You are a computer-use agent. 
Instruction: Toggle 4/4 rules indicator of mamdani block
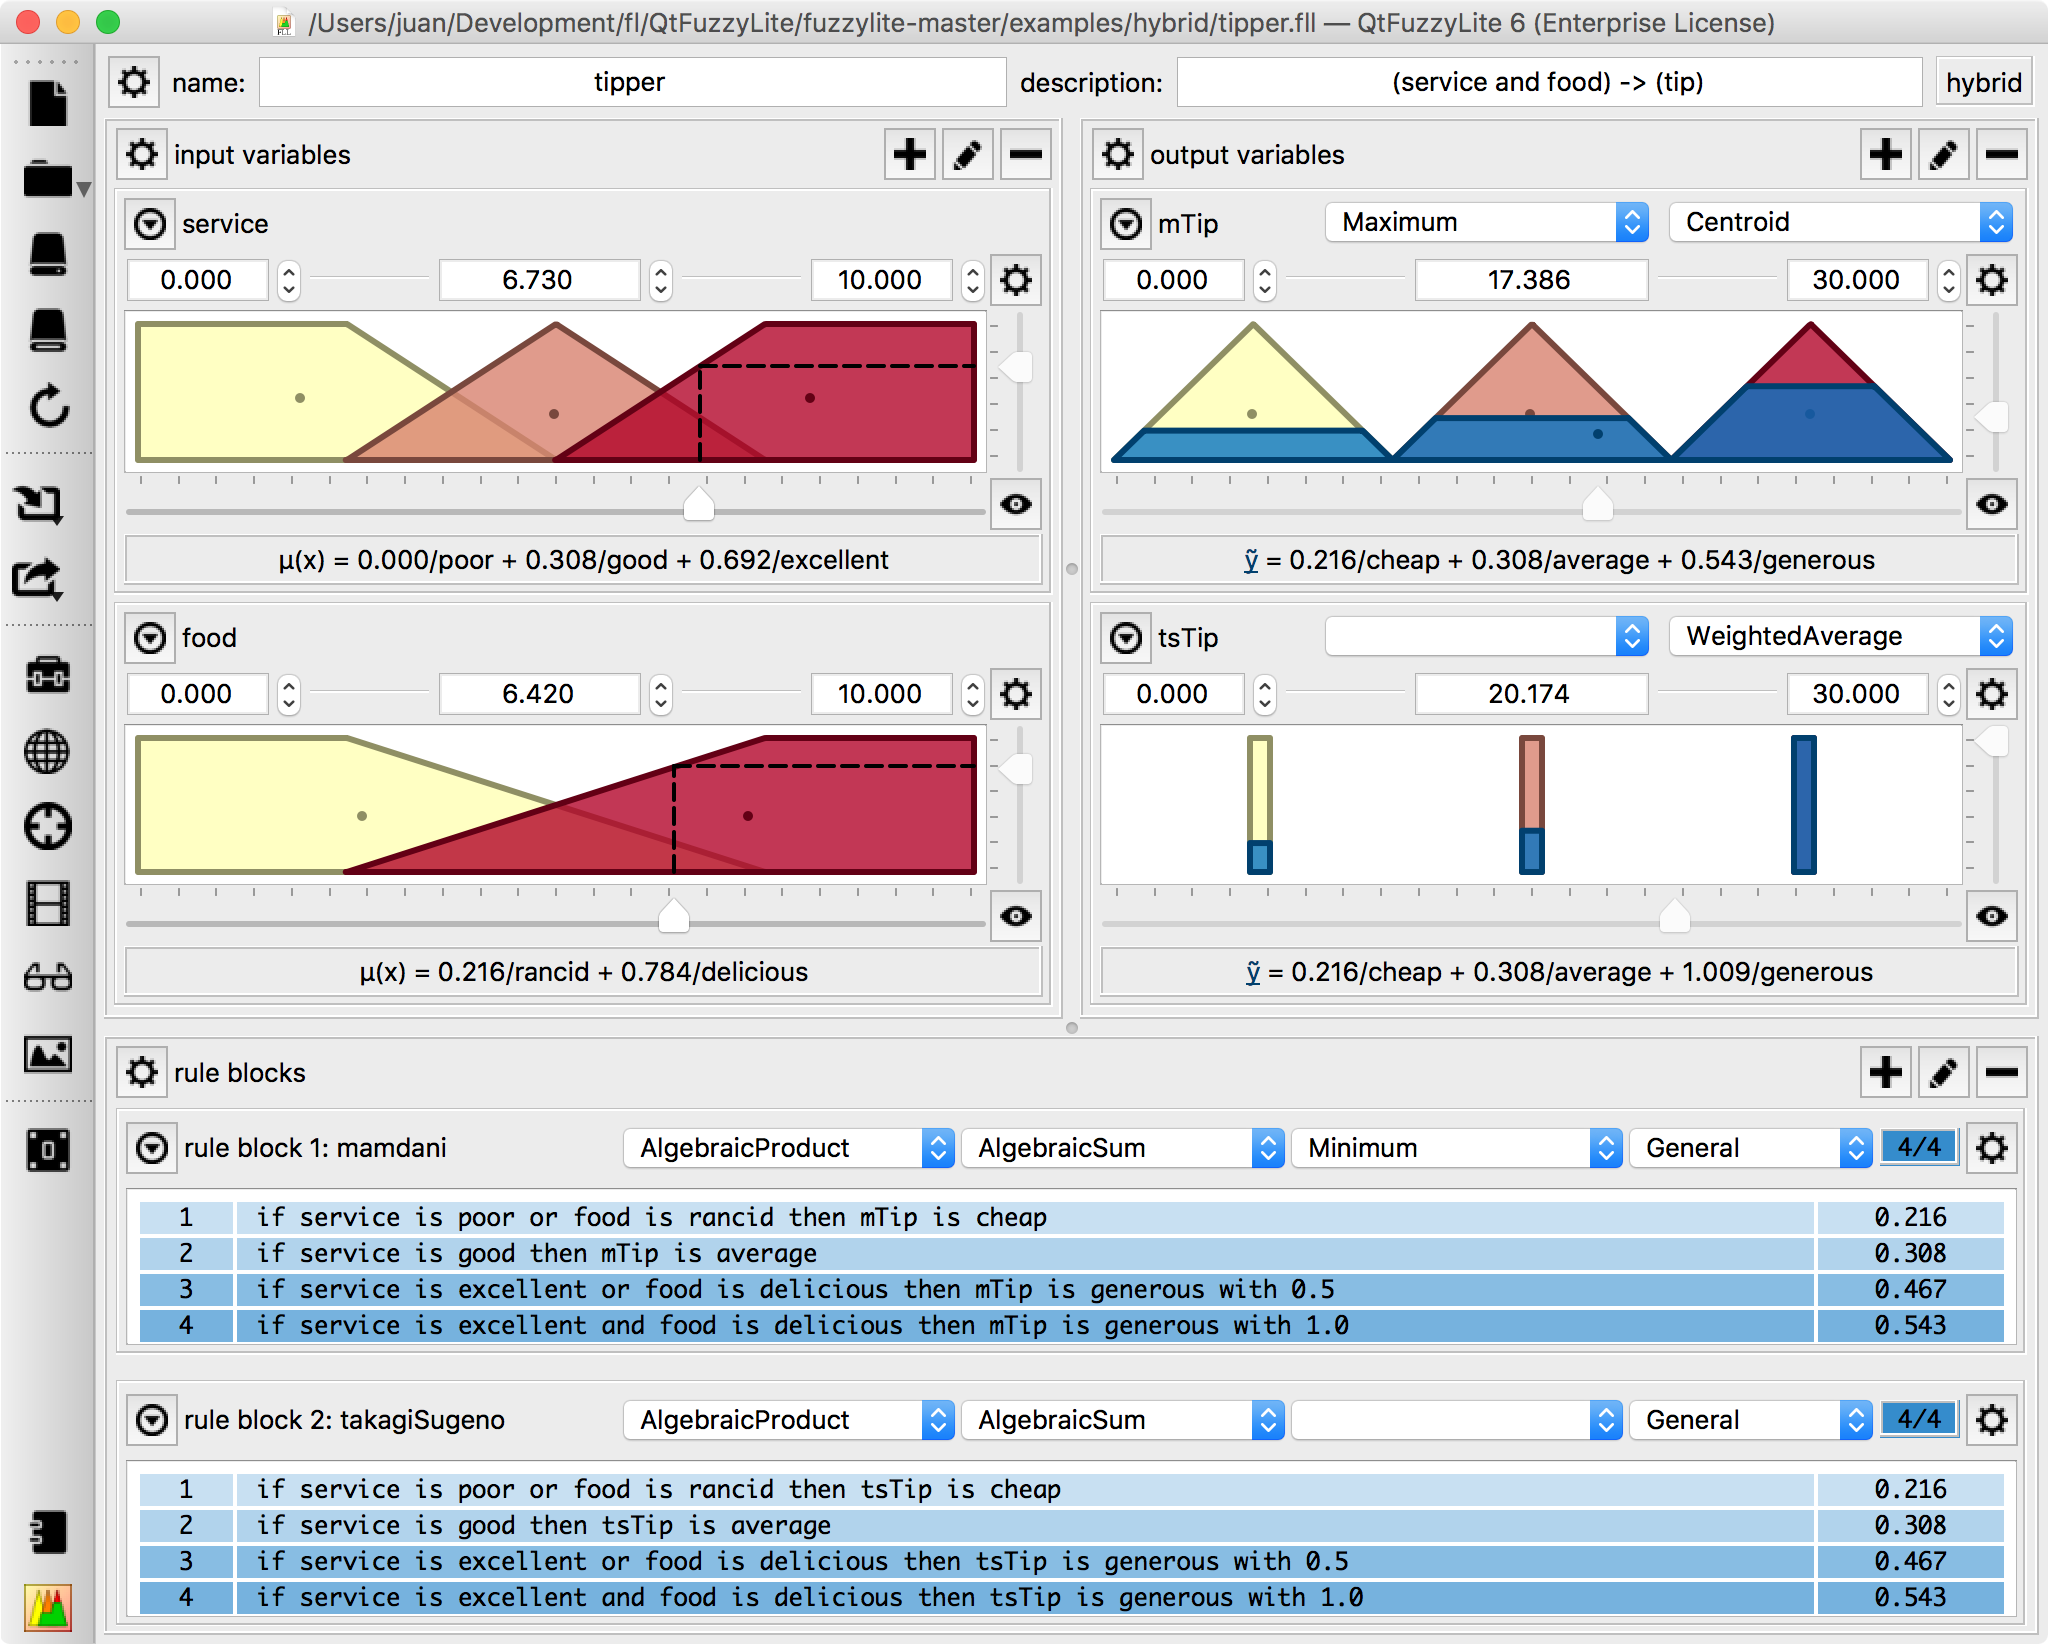click(x=1919, y=1147)
